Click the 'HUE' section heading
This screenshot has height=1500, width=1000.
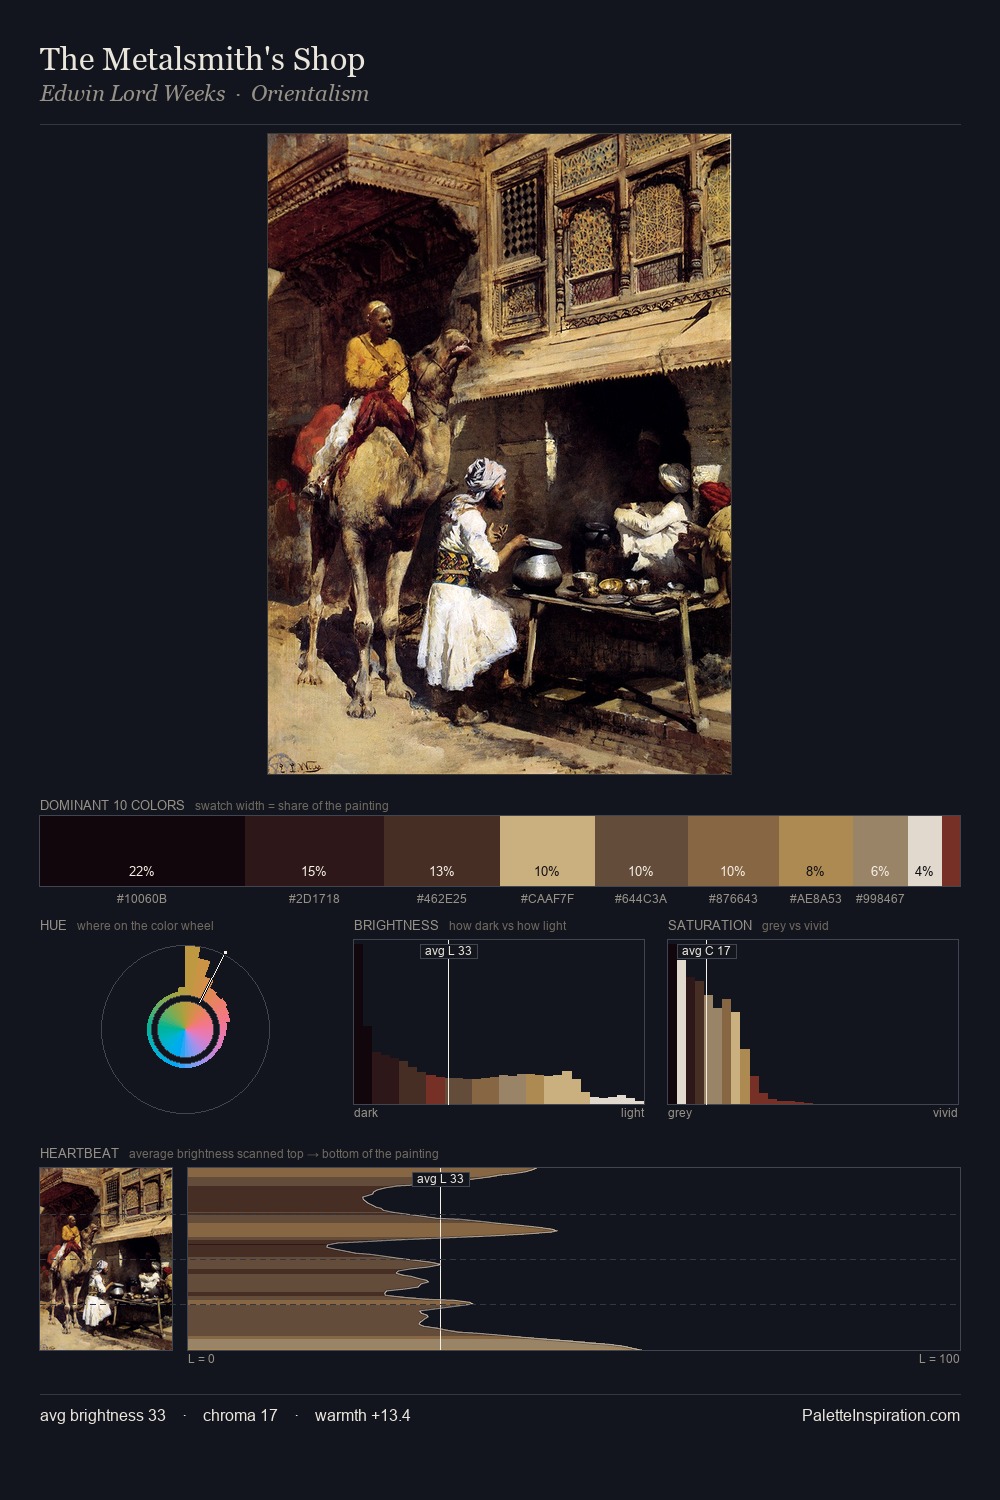(53, 925)
